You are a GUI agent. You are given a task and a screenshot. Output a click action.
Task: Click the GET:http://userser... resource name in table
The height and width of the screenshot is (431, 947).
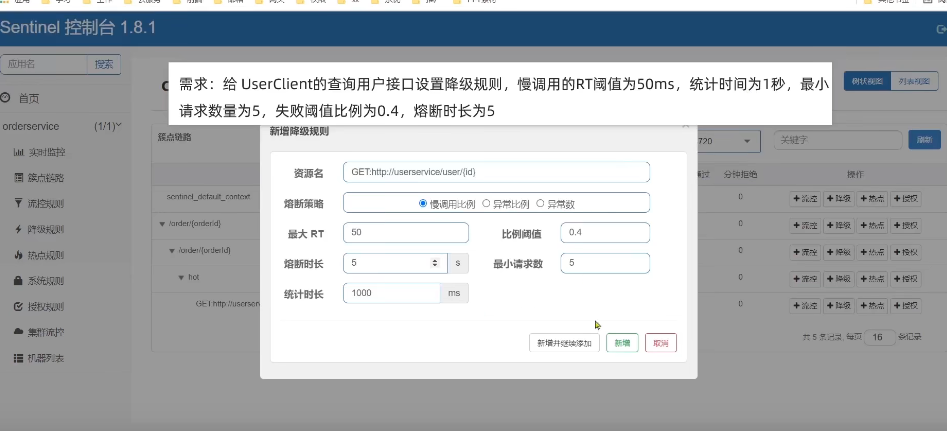228,304
